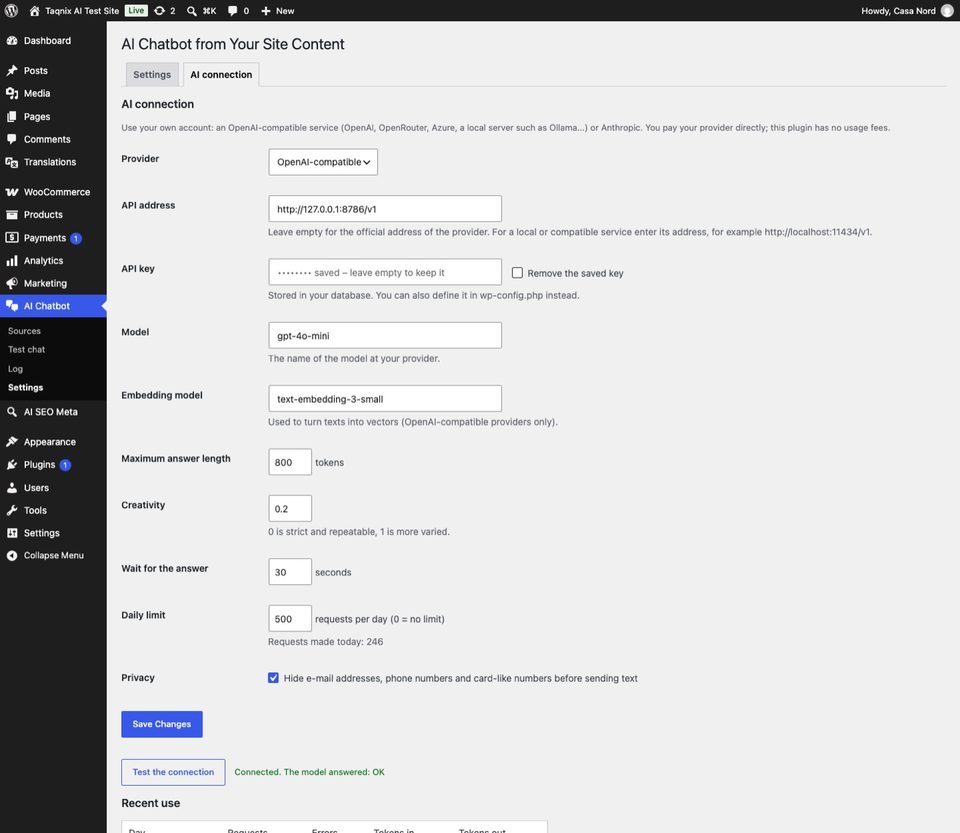Viewport: 960px width, 833px height.
Task: Click the Products box icon
Action: click(x=12, y=214)
